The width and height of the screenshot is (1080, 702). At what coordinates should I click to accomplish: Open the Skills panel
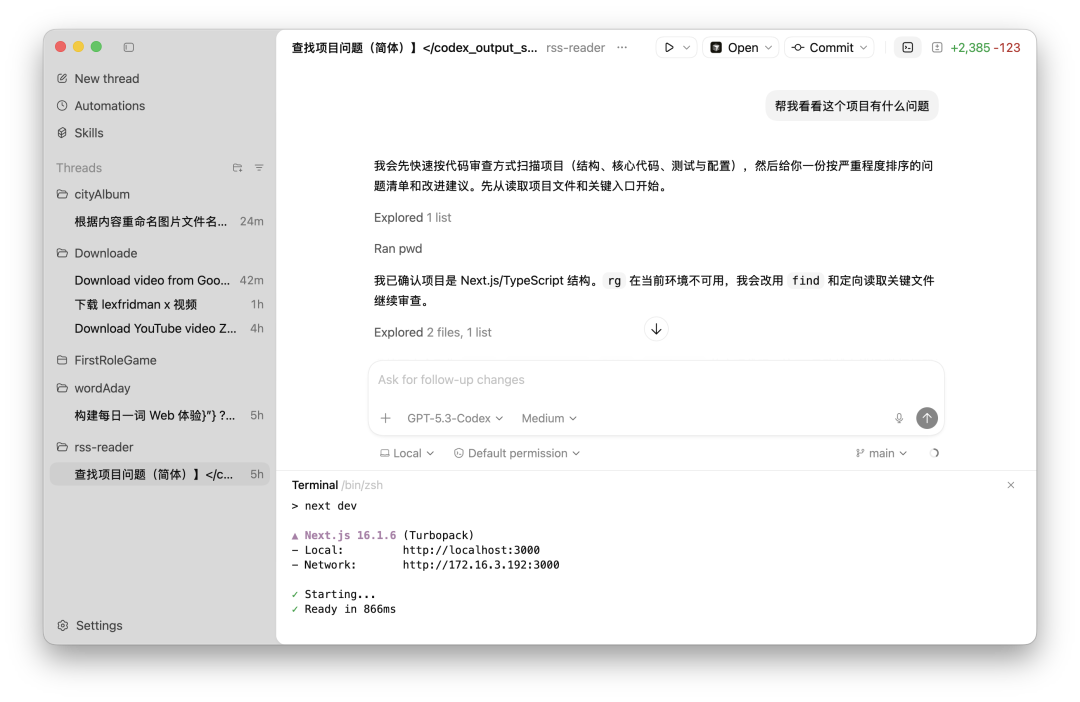point(91,132)
